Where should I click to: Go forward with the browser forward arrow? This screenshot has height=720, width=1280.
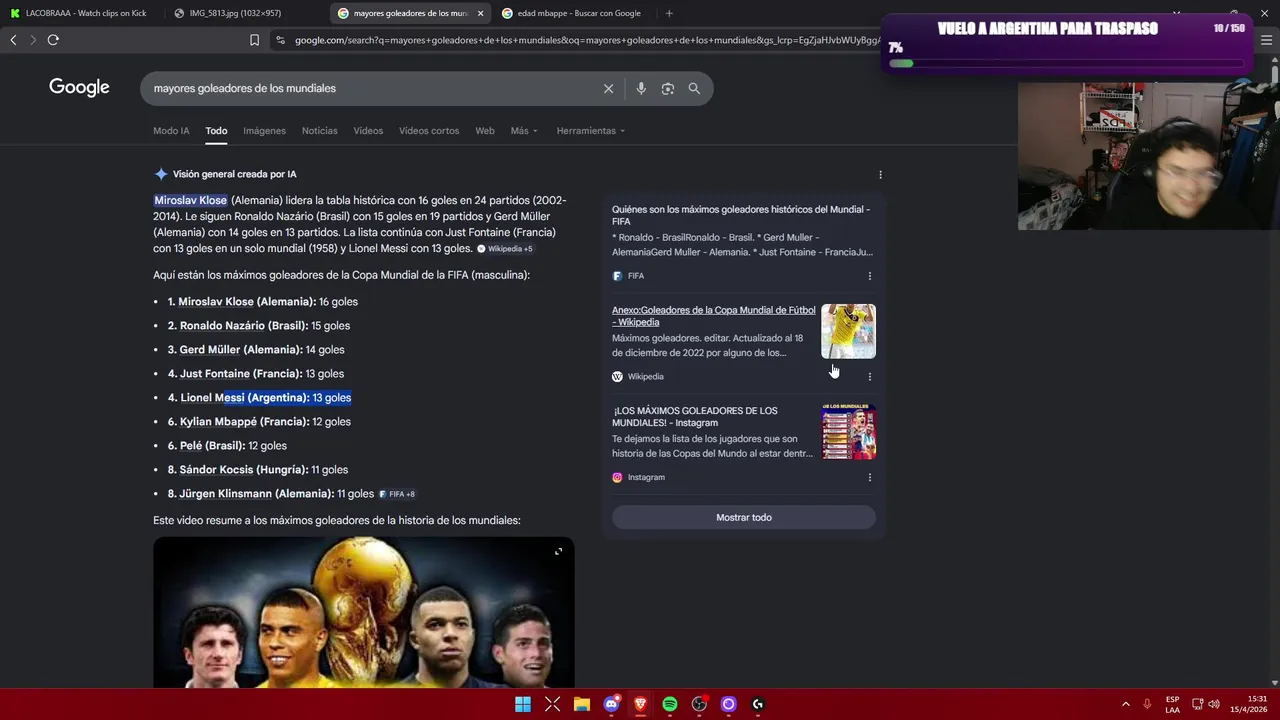click(x=32, y=40)
